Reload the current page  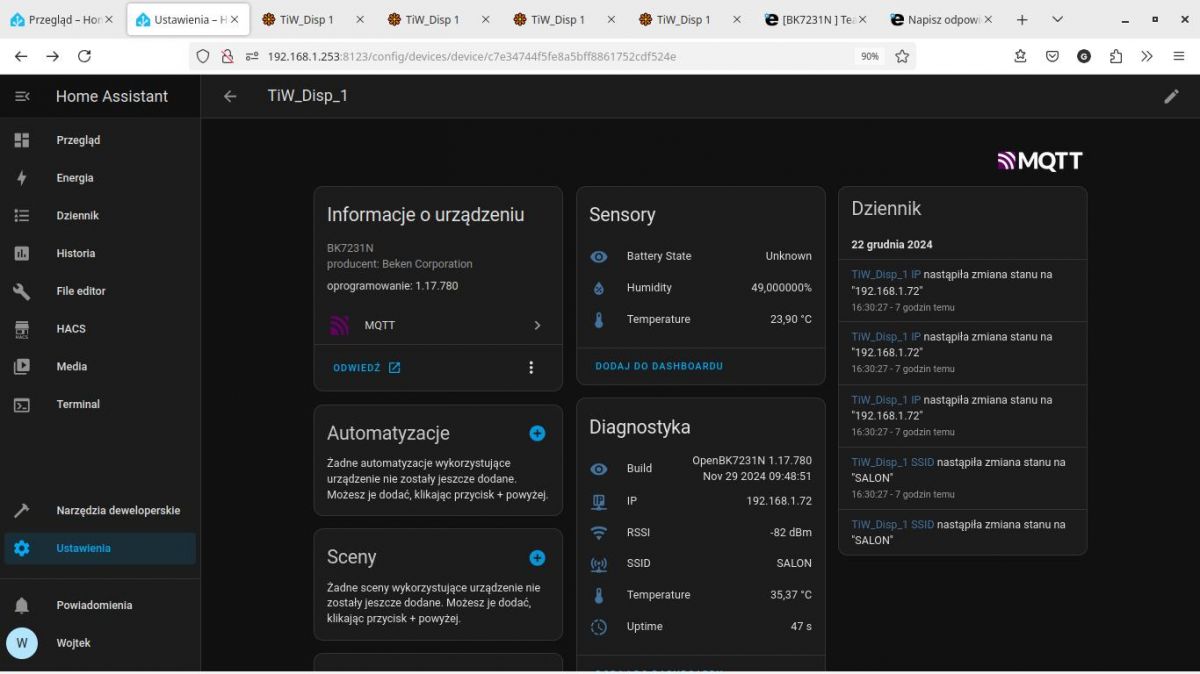84,57
